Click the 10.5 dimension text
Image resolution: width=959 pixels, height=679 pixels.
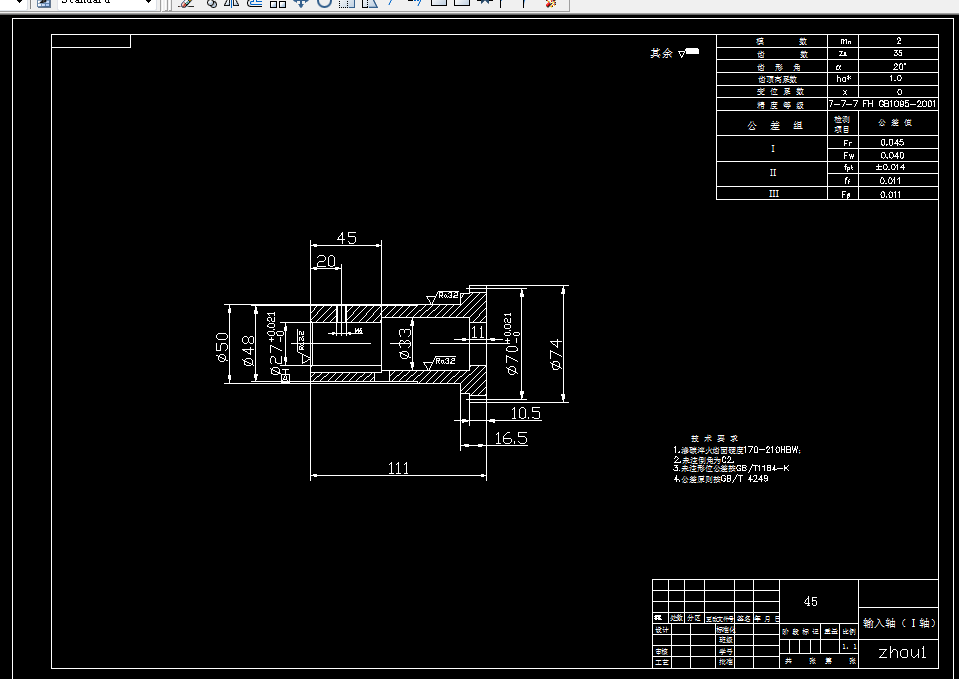525,414
